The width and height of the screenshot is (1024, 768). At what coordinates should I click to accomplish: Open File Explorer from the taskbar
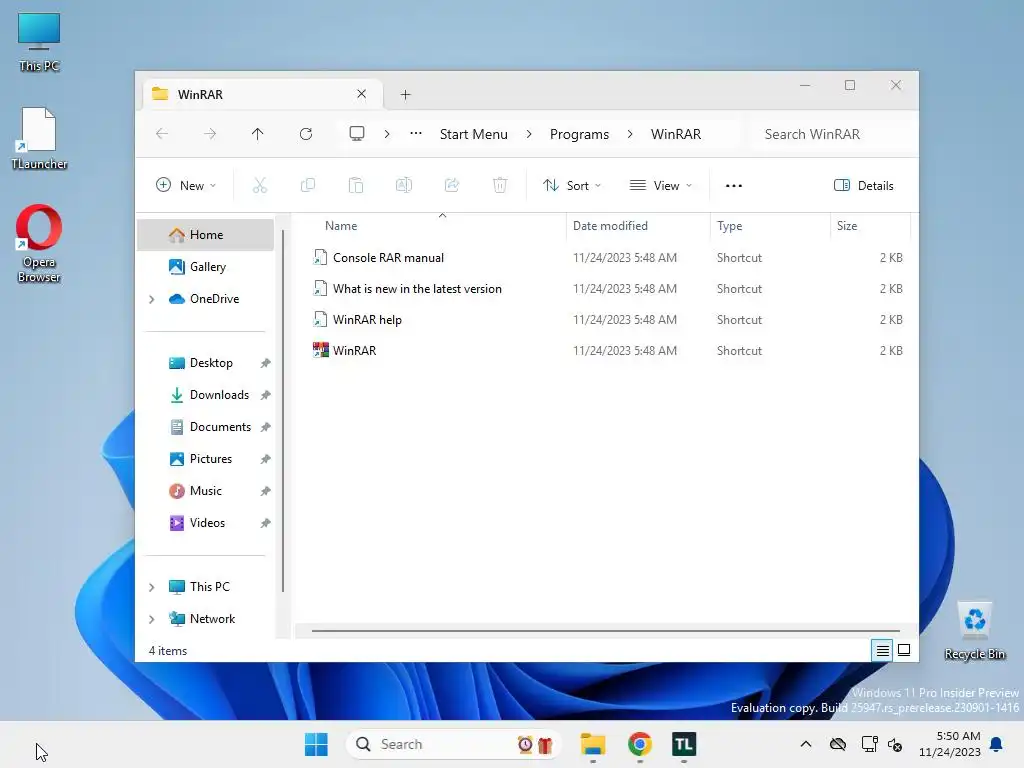[593, 744]
